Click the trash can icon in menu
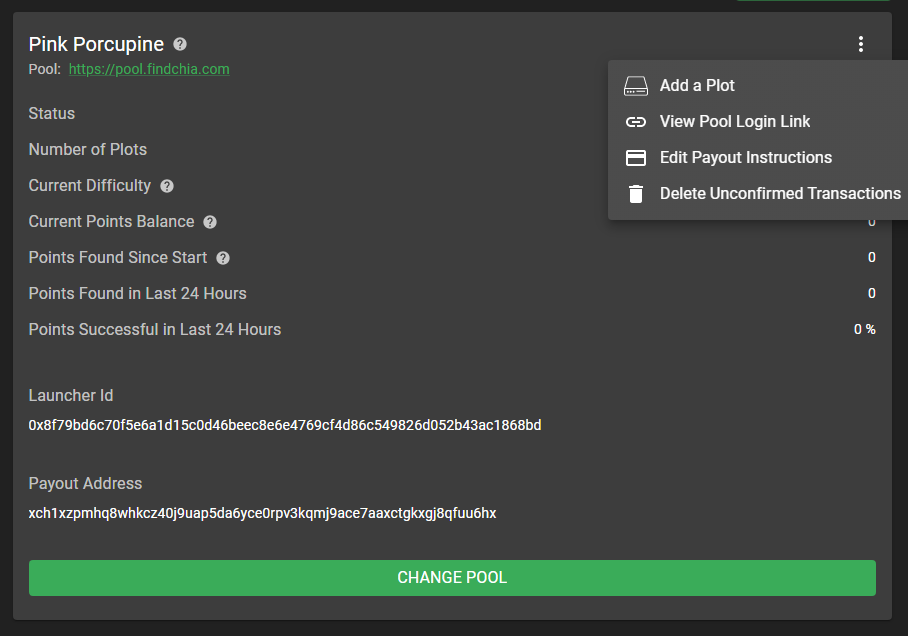The width and height of the screenshot is (908, 636). [636, 194]
